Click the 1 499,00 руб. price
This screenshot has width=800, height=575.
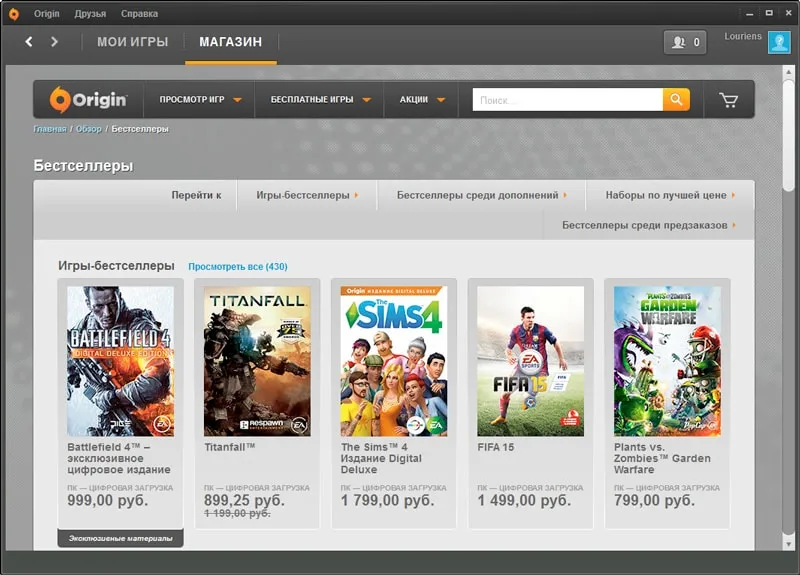(524, 501)
